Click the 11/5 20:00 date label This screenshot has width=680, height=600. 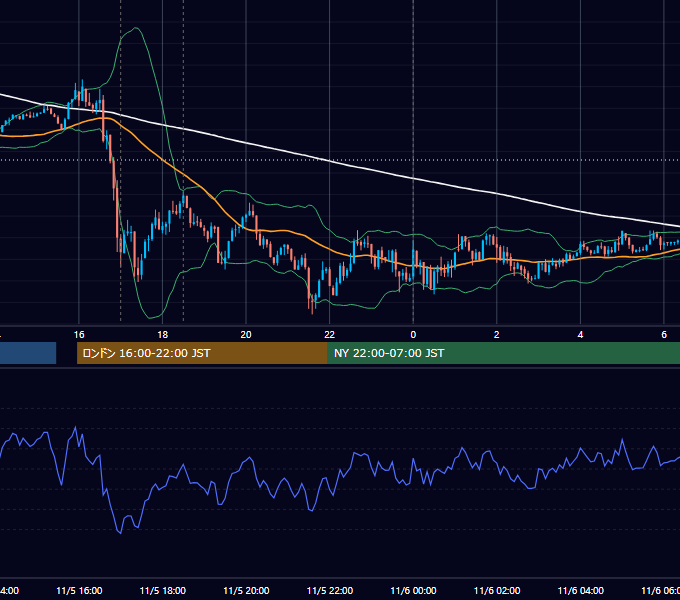tap(246, 590)
